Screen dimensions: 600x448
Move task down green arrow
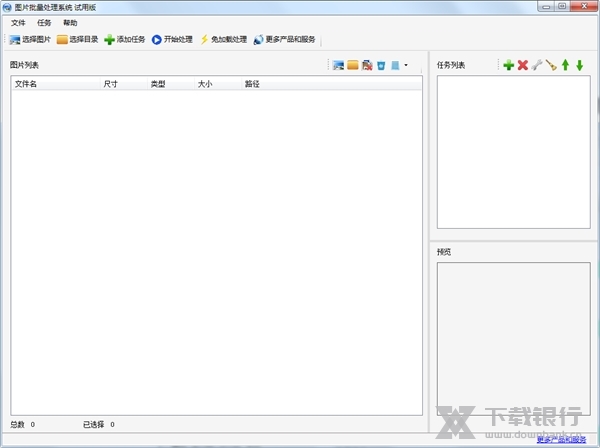click(580, 65)
